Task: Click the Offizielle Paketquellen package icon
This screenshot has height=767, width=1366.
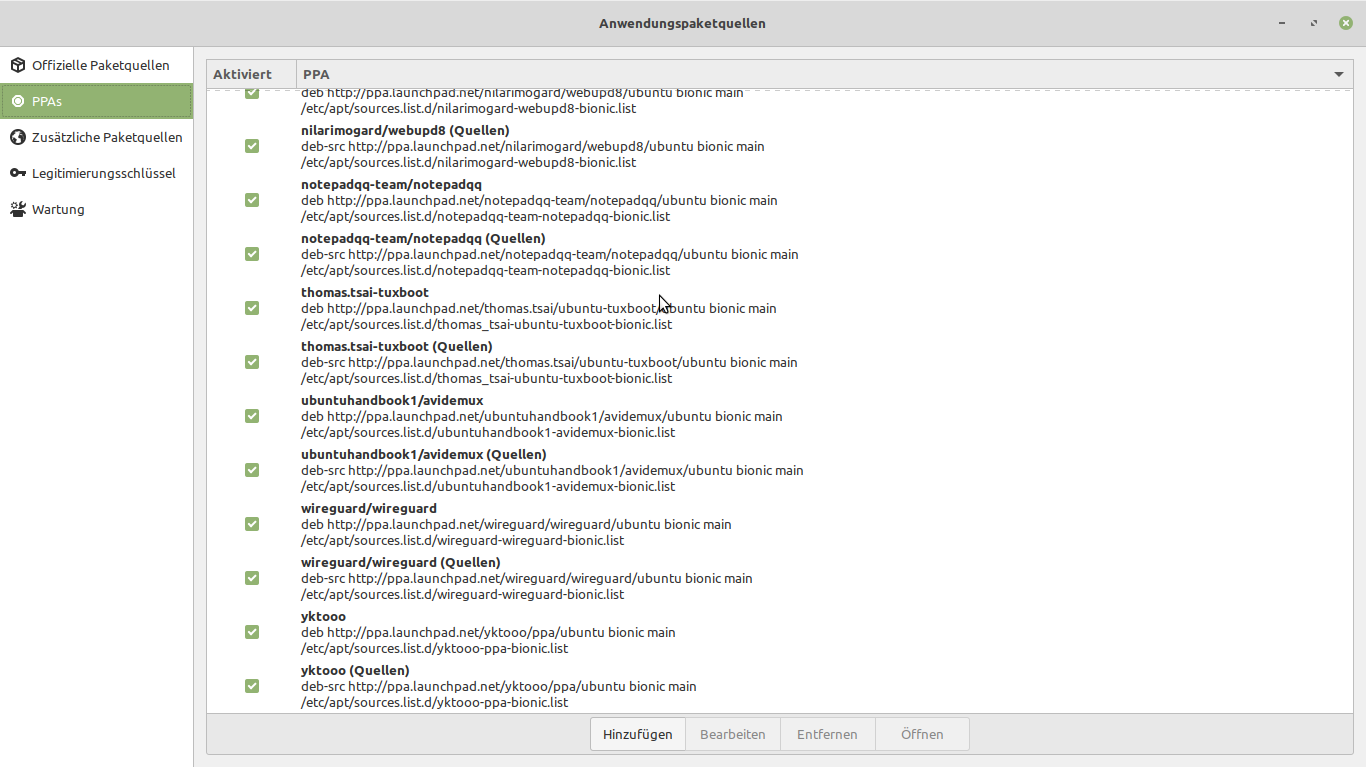Action: coord(18,65)
